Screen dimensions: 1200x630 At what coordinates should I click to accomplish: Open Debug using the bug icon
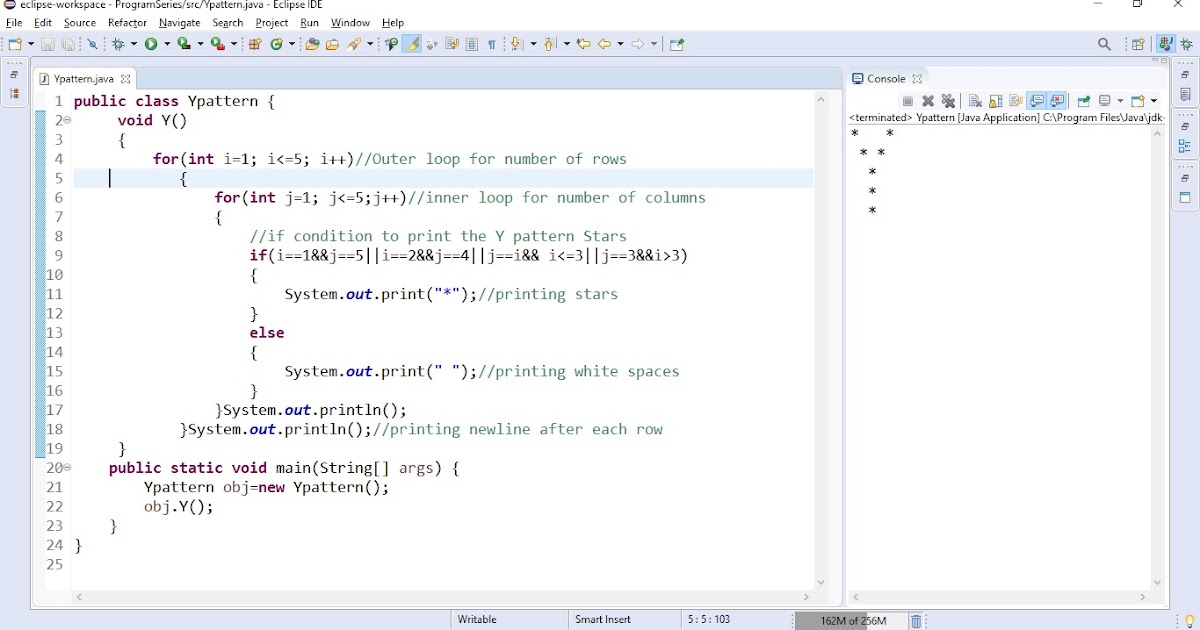tap(118, 43)
